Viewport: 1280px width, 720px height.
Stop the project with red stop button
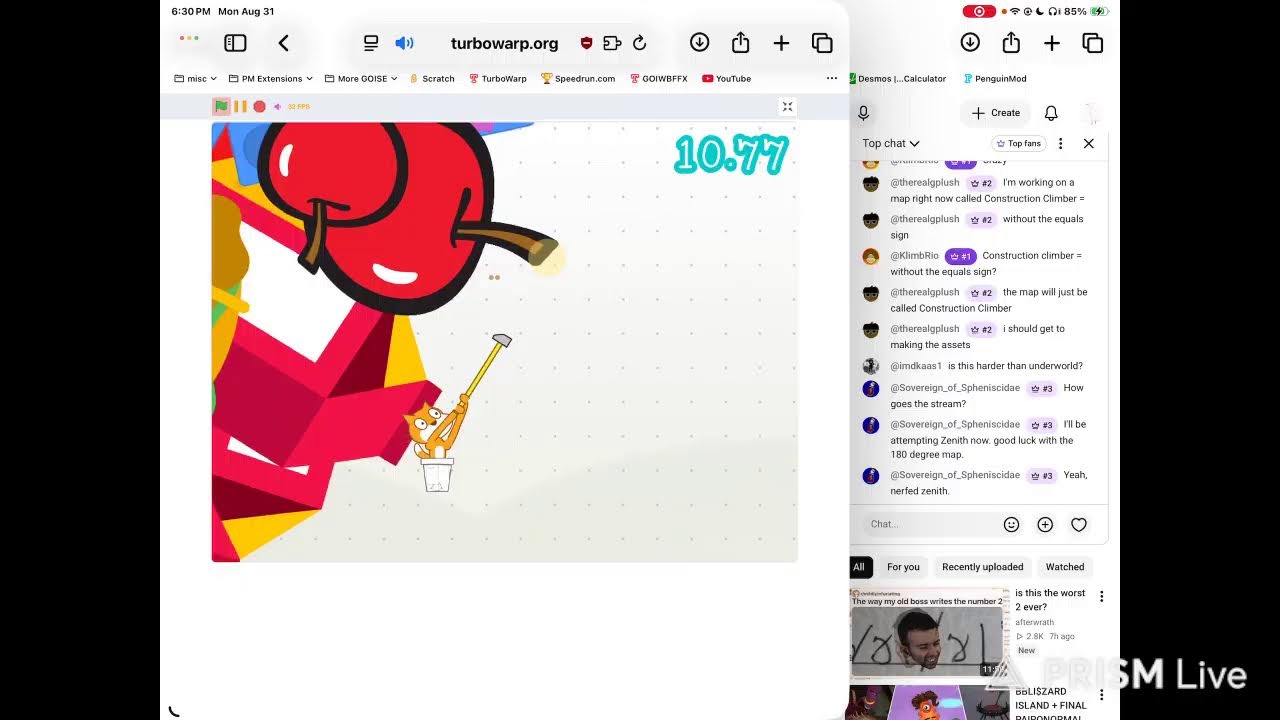(x=259, y=106)
